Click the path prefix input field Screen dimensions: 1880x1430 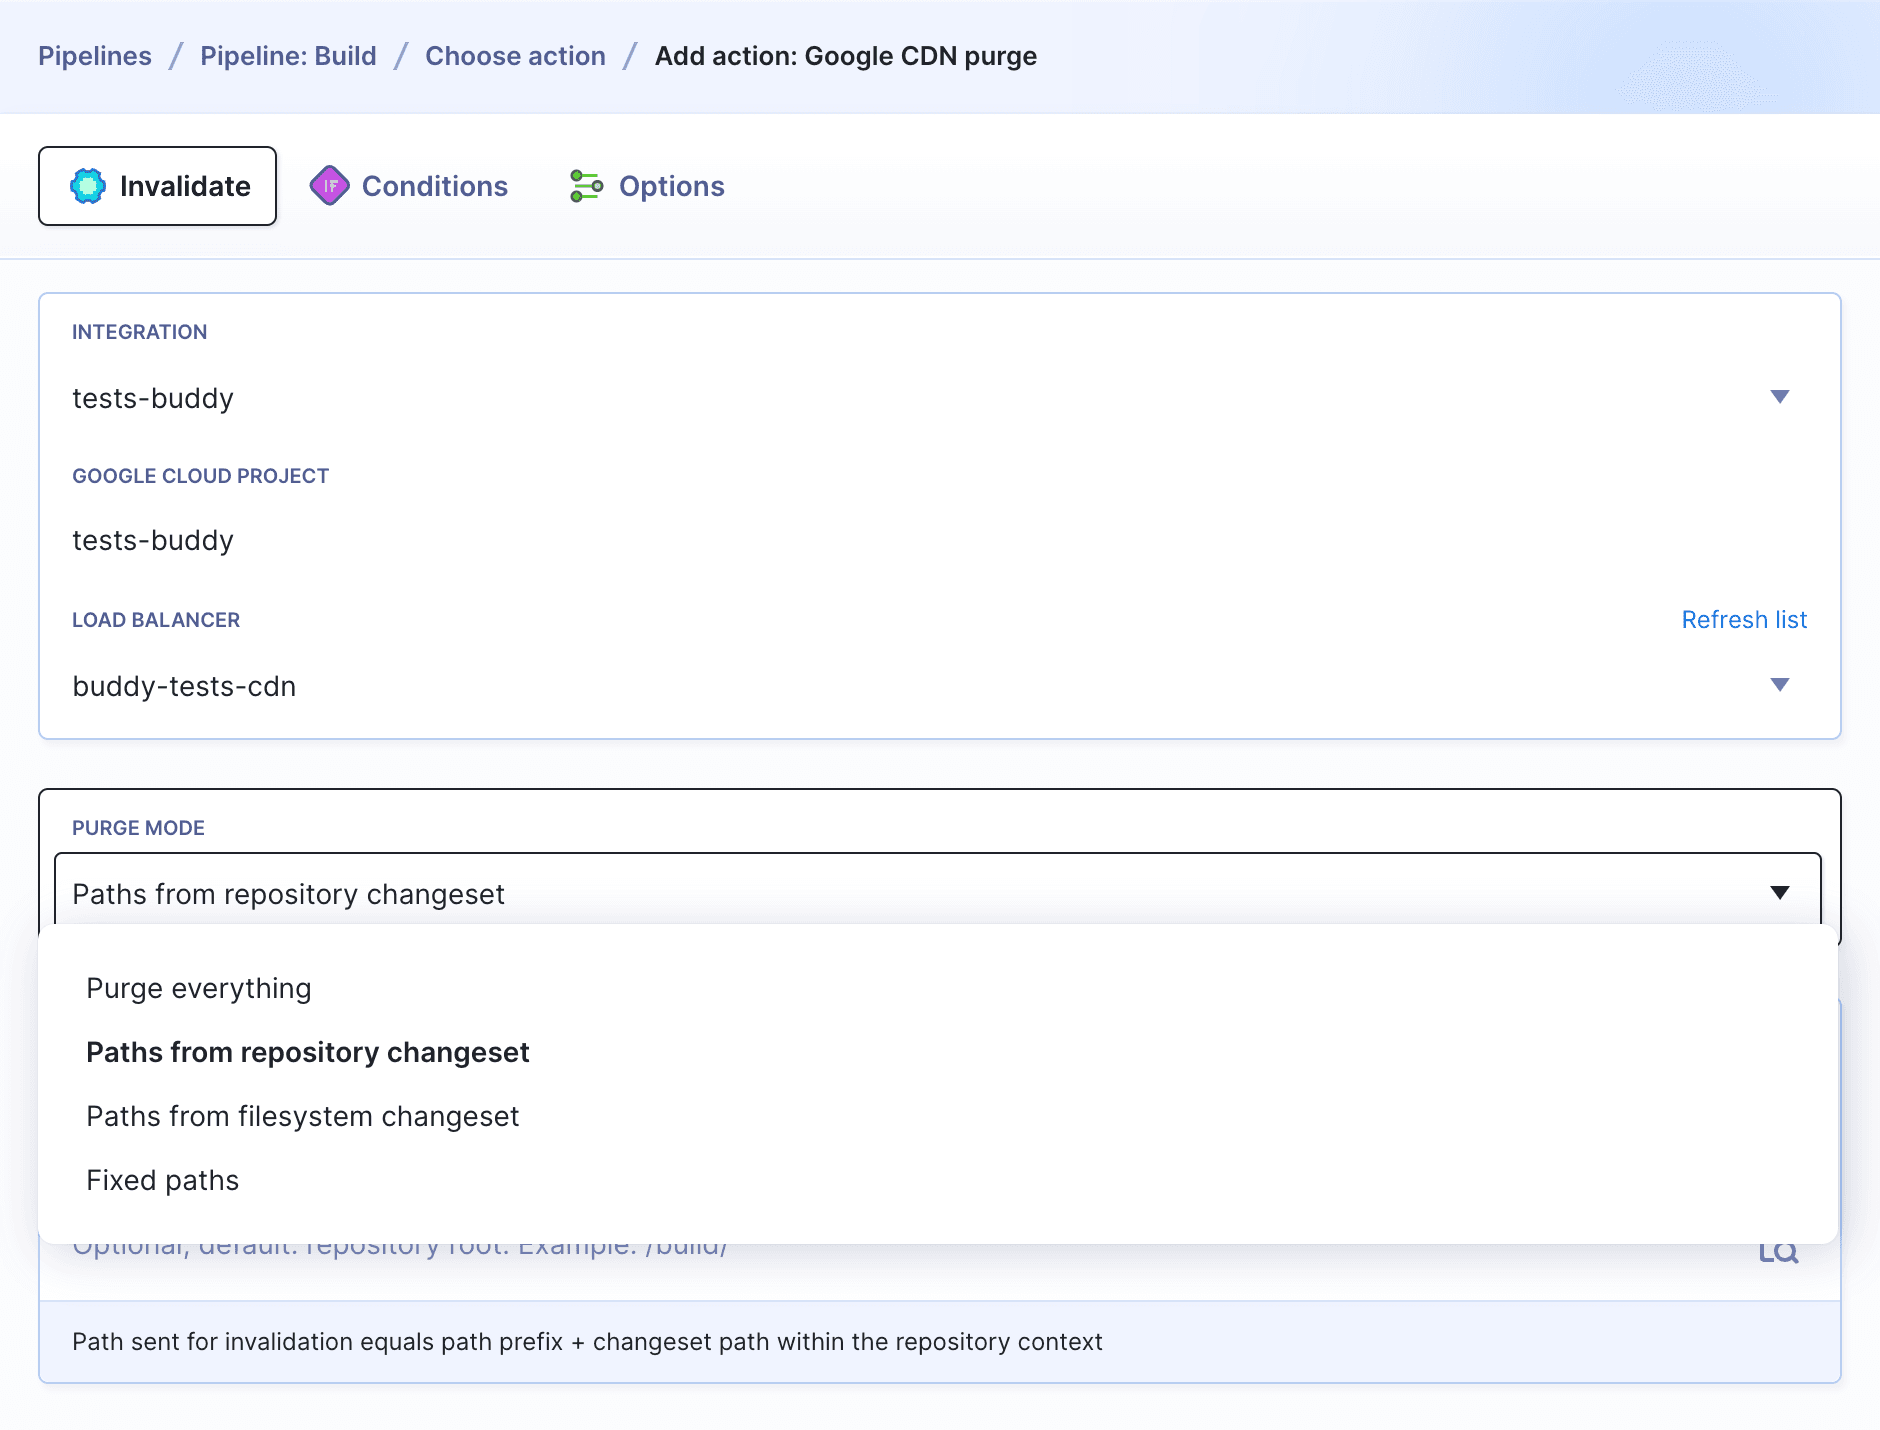tap(700, 1247)
